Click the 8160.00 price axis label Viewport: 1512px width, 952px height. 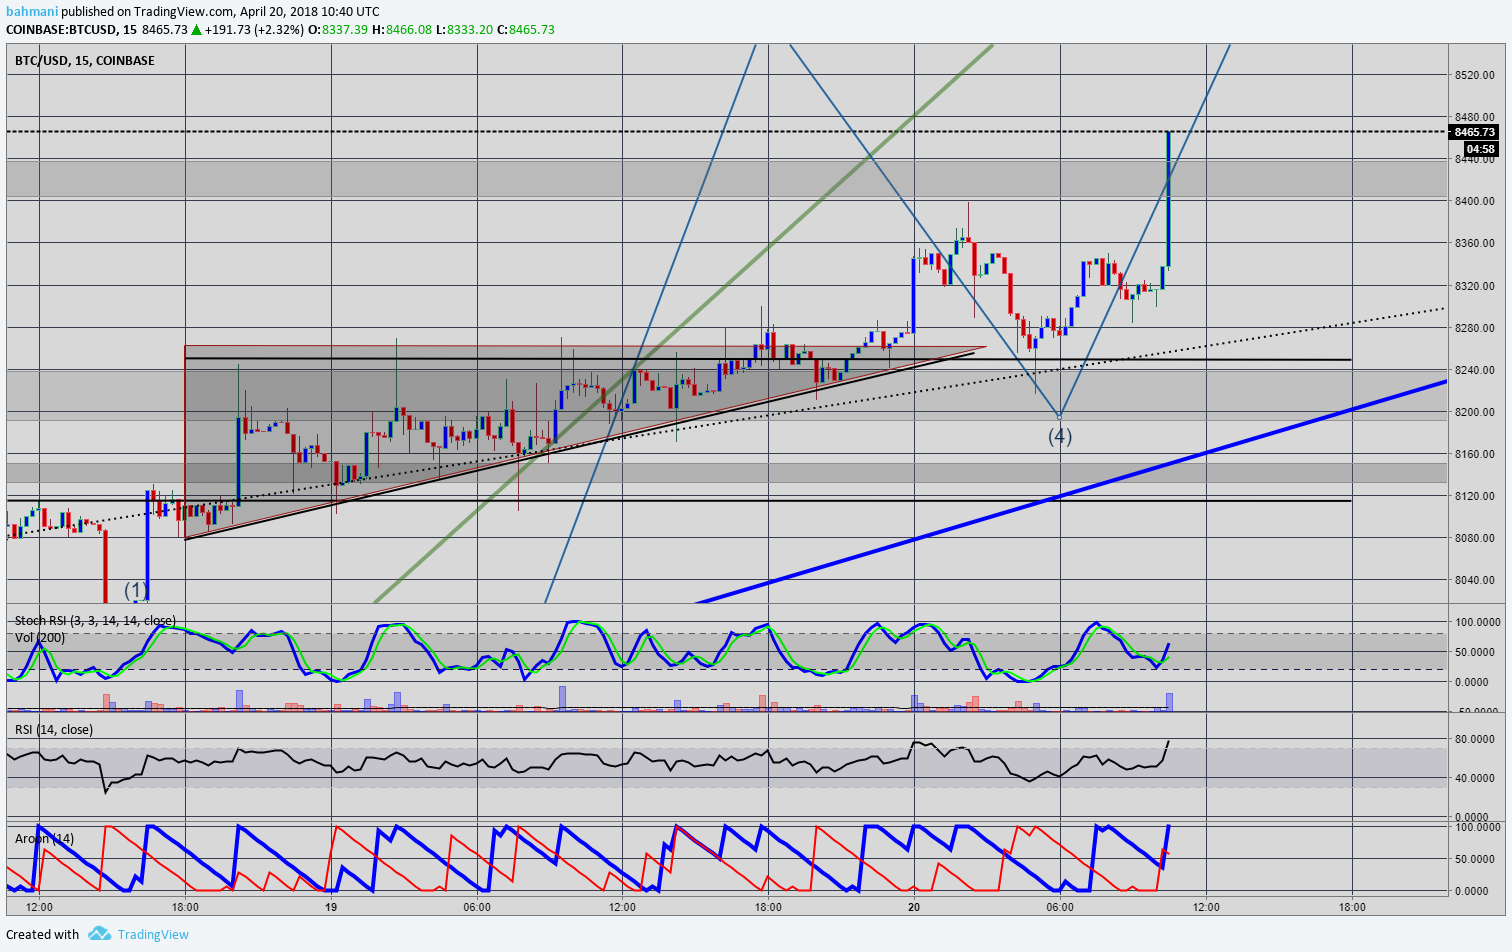[x=1475, y=454]
